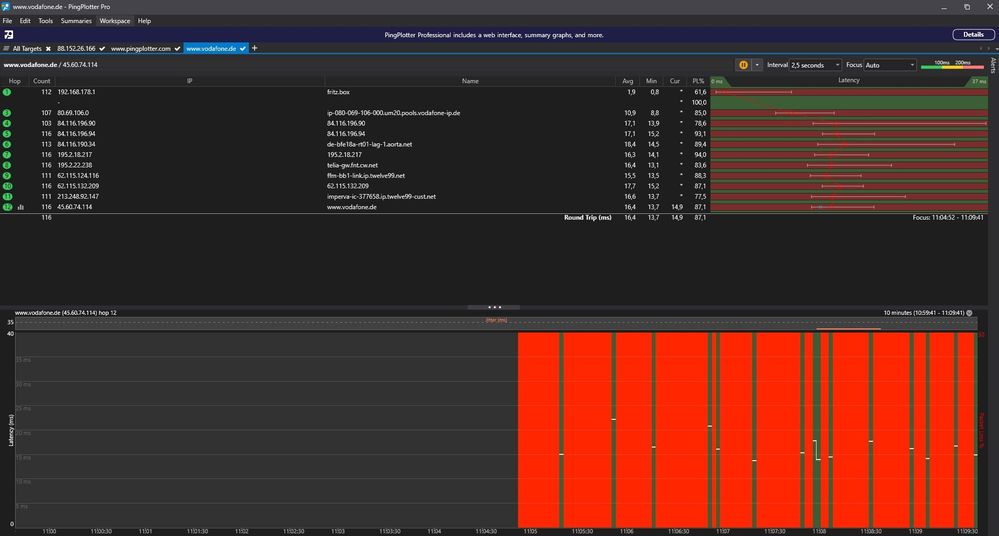Image resolution: width=999 pixels, height=536 pixels.
Task: Click the Avg column header
Action: pyautogui.click(x=628, y=81)
